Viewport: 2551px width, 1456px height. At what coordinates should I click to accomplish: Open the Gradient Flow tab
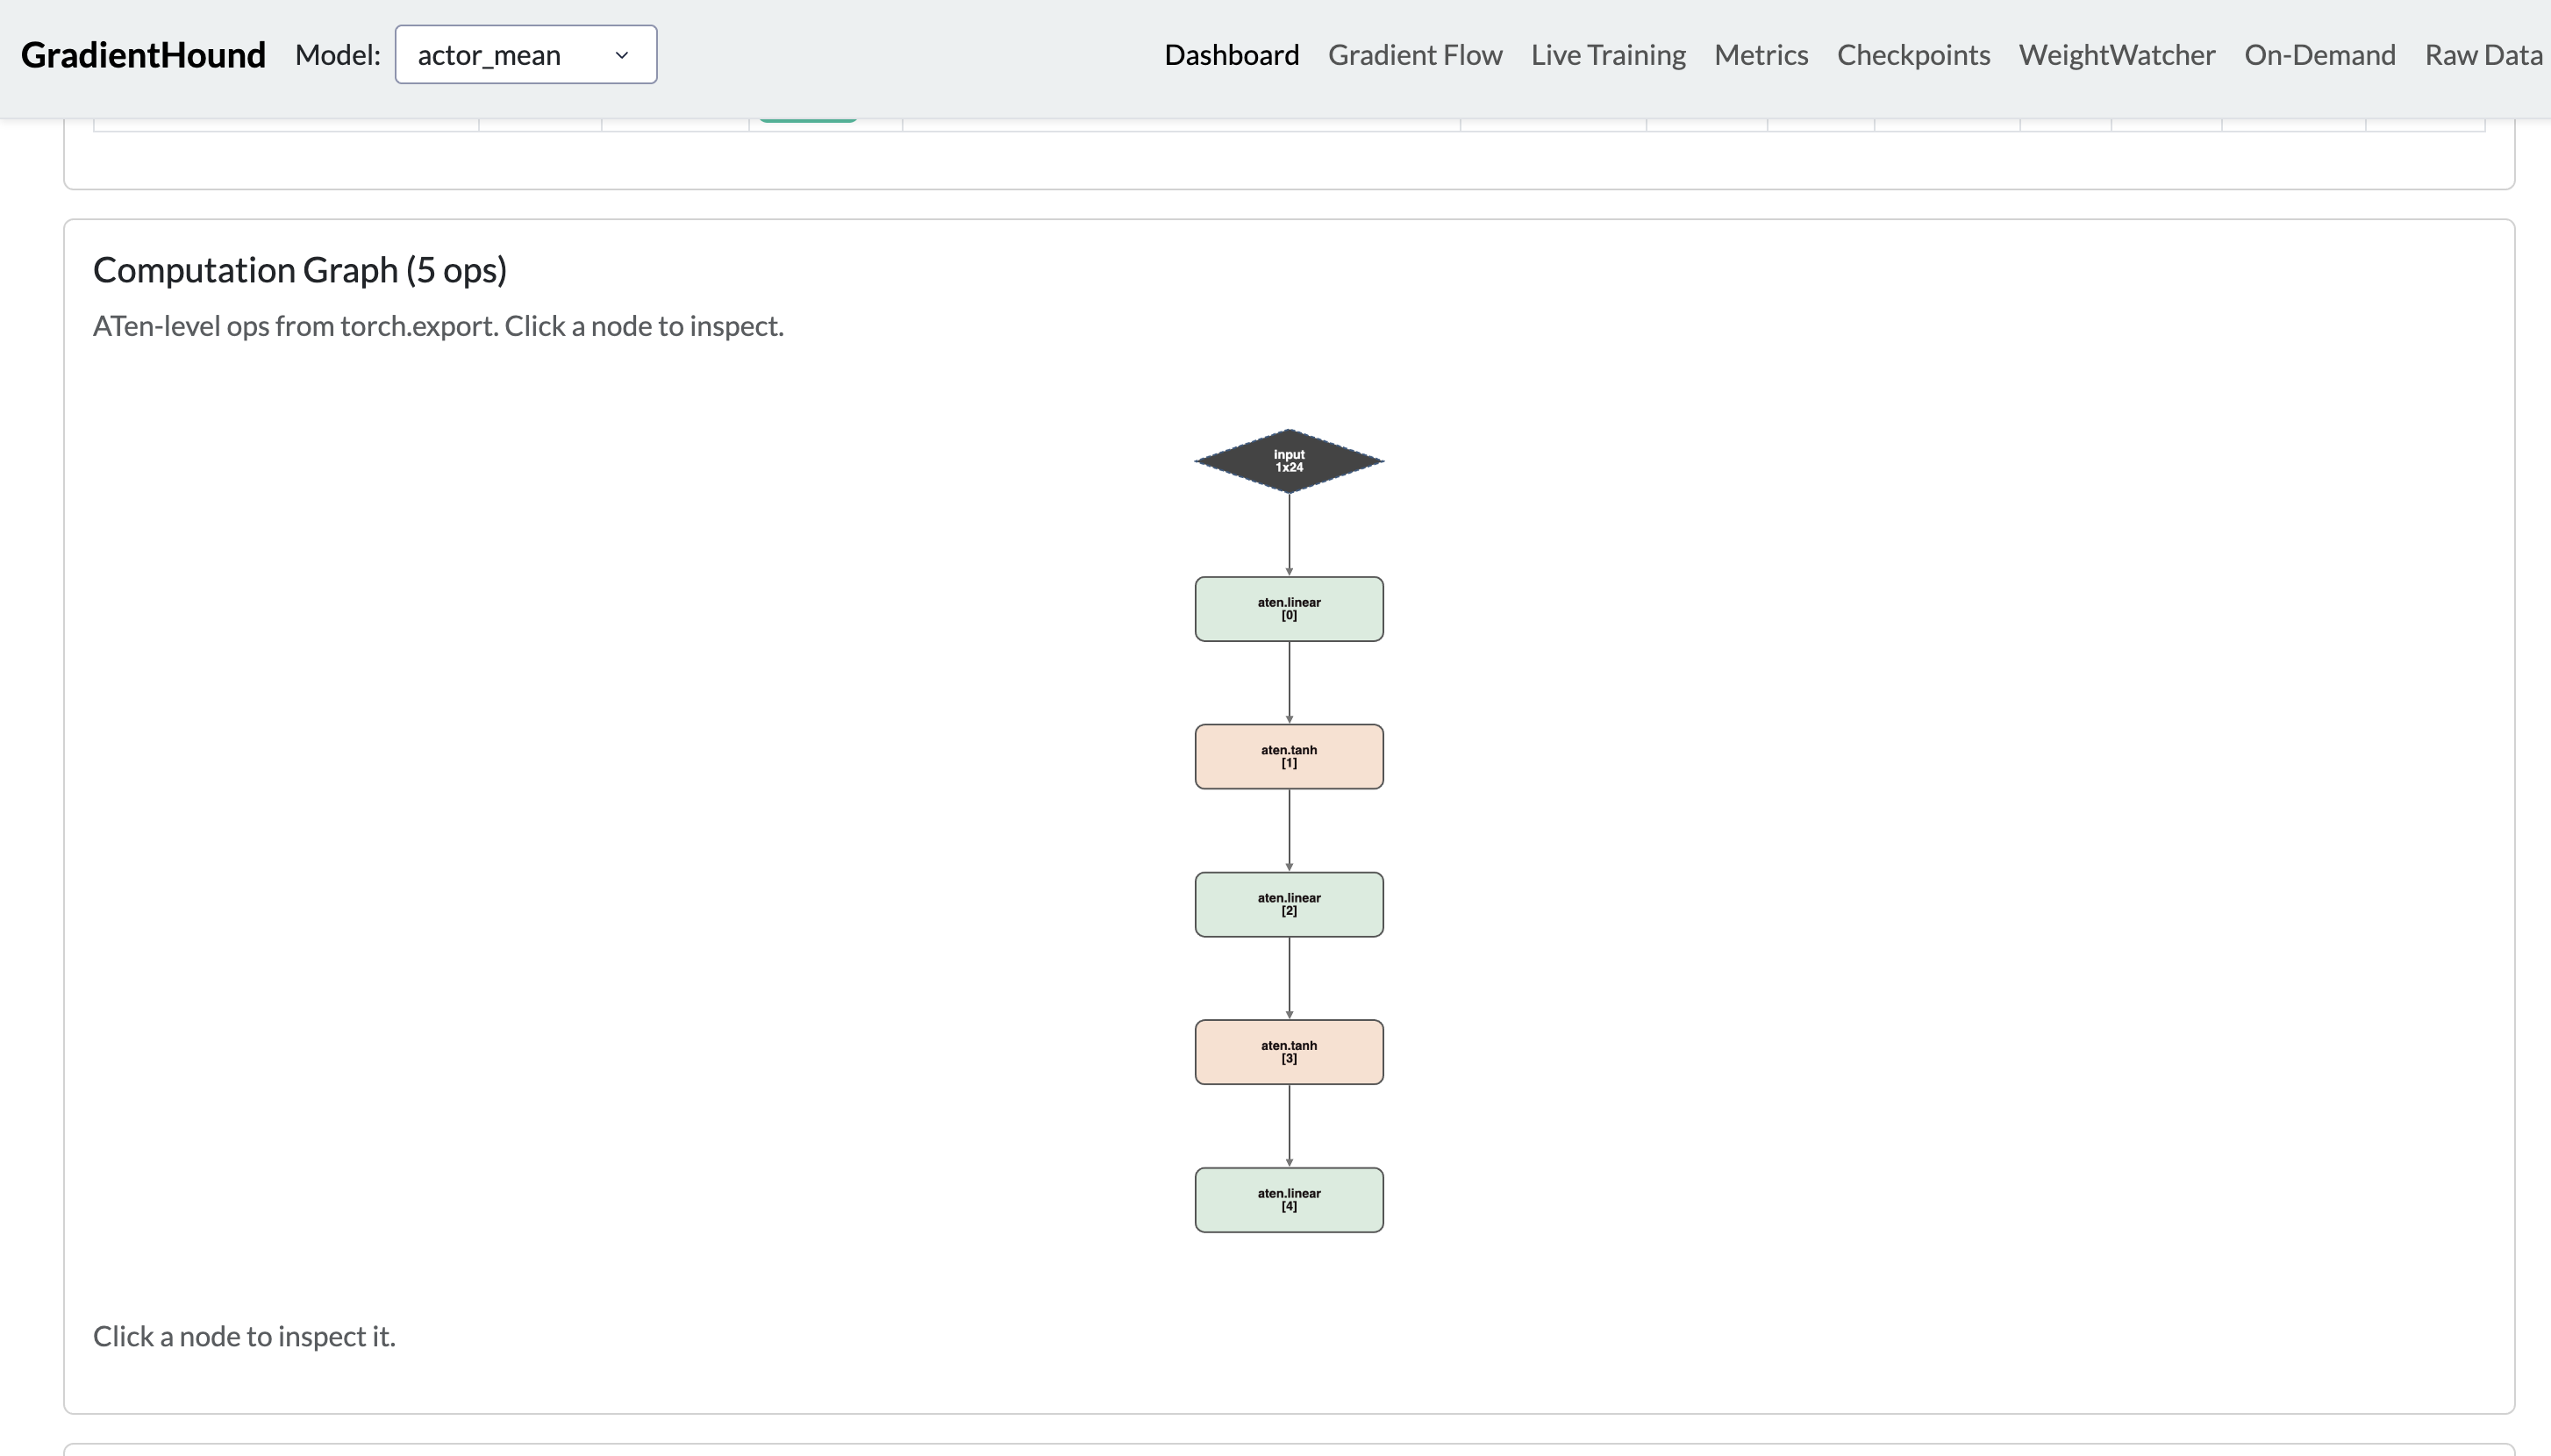click(x=1414, y=55)
